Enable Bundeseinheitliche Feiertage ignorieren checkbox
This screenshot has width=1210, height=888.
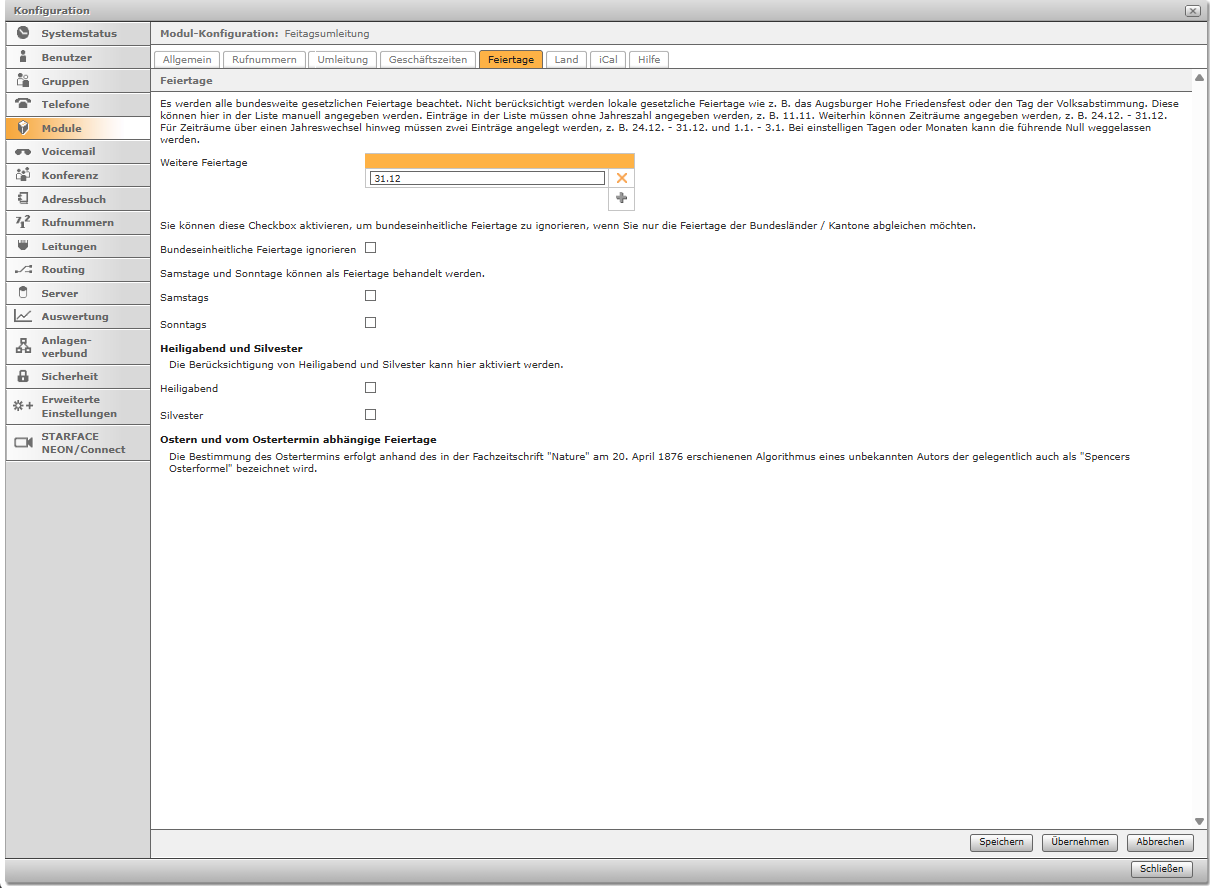(370, 248)
